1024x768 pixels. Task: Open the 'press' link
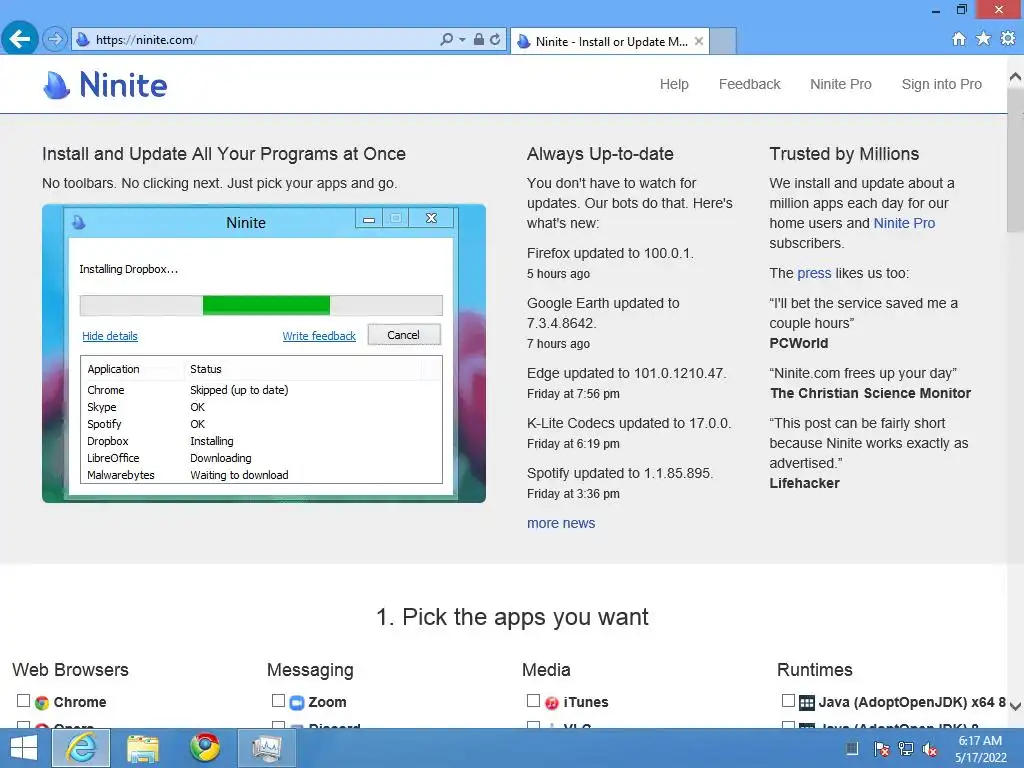coord(814,273)
